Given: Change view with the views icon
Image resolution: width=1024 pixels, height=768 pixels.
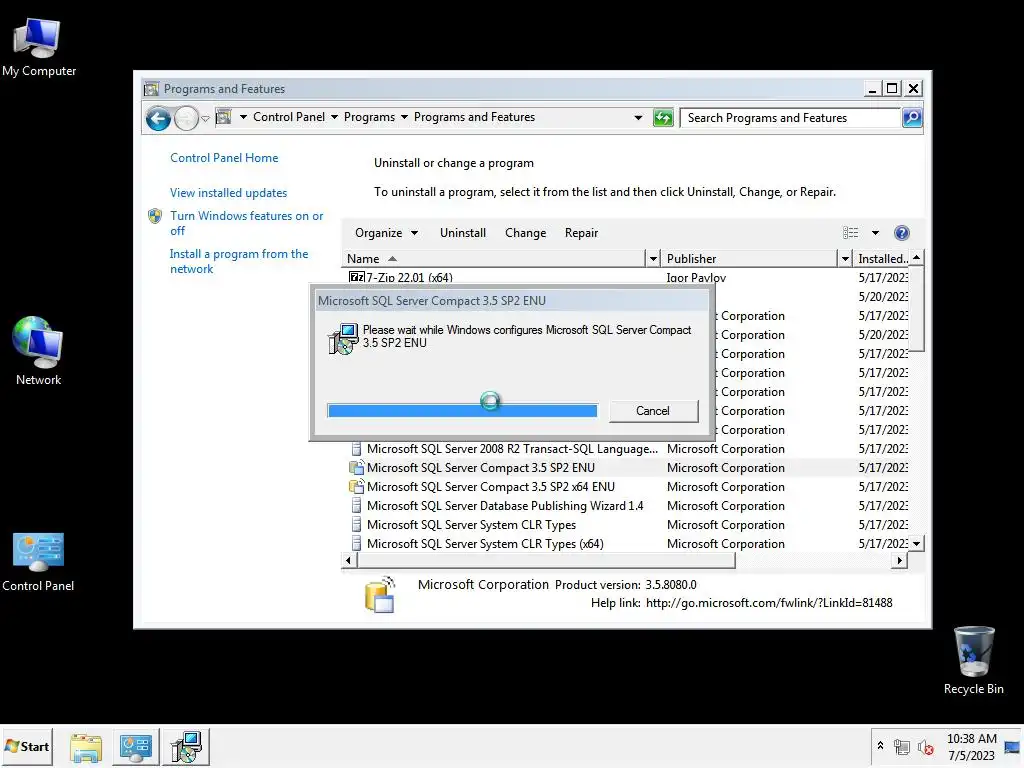Looking at the screenshot, I should 850,232.
